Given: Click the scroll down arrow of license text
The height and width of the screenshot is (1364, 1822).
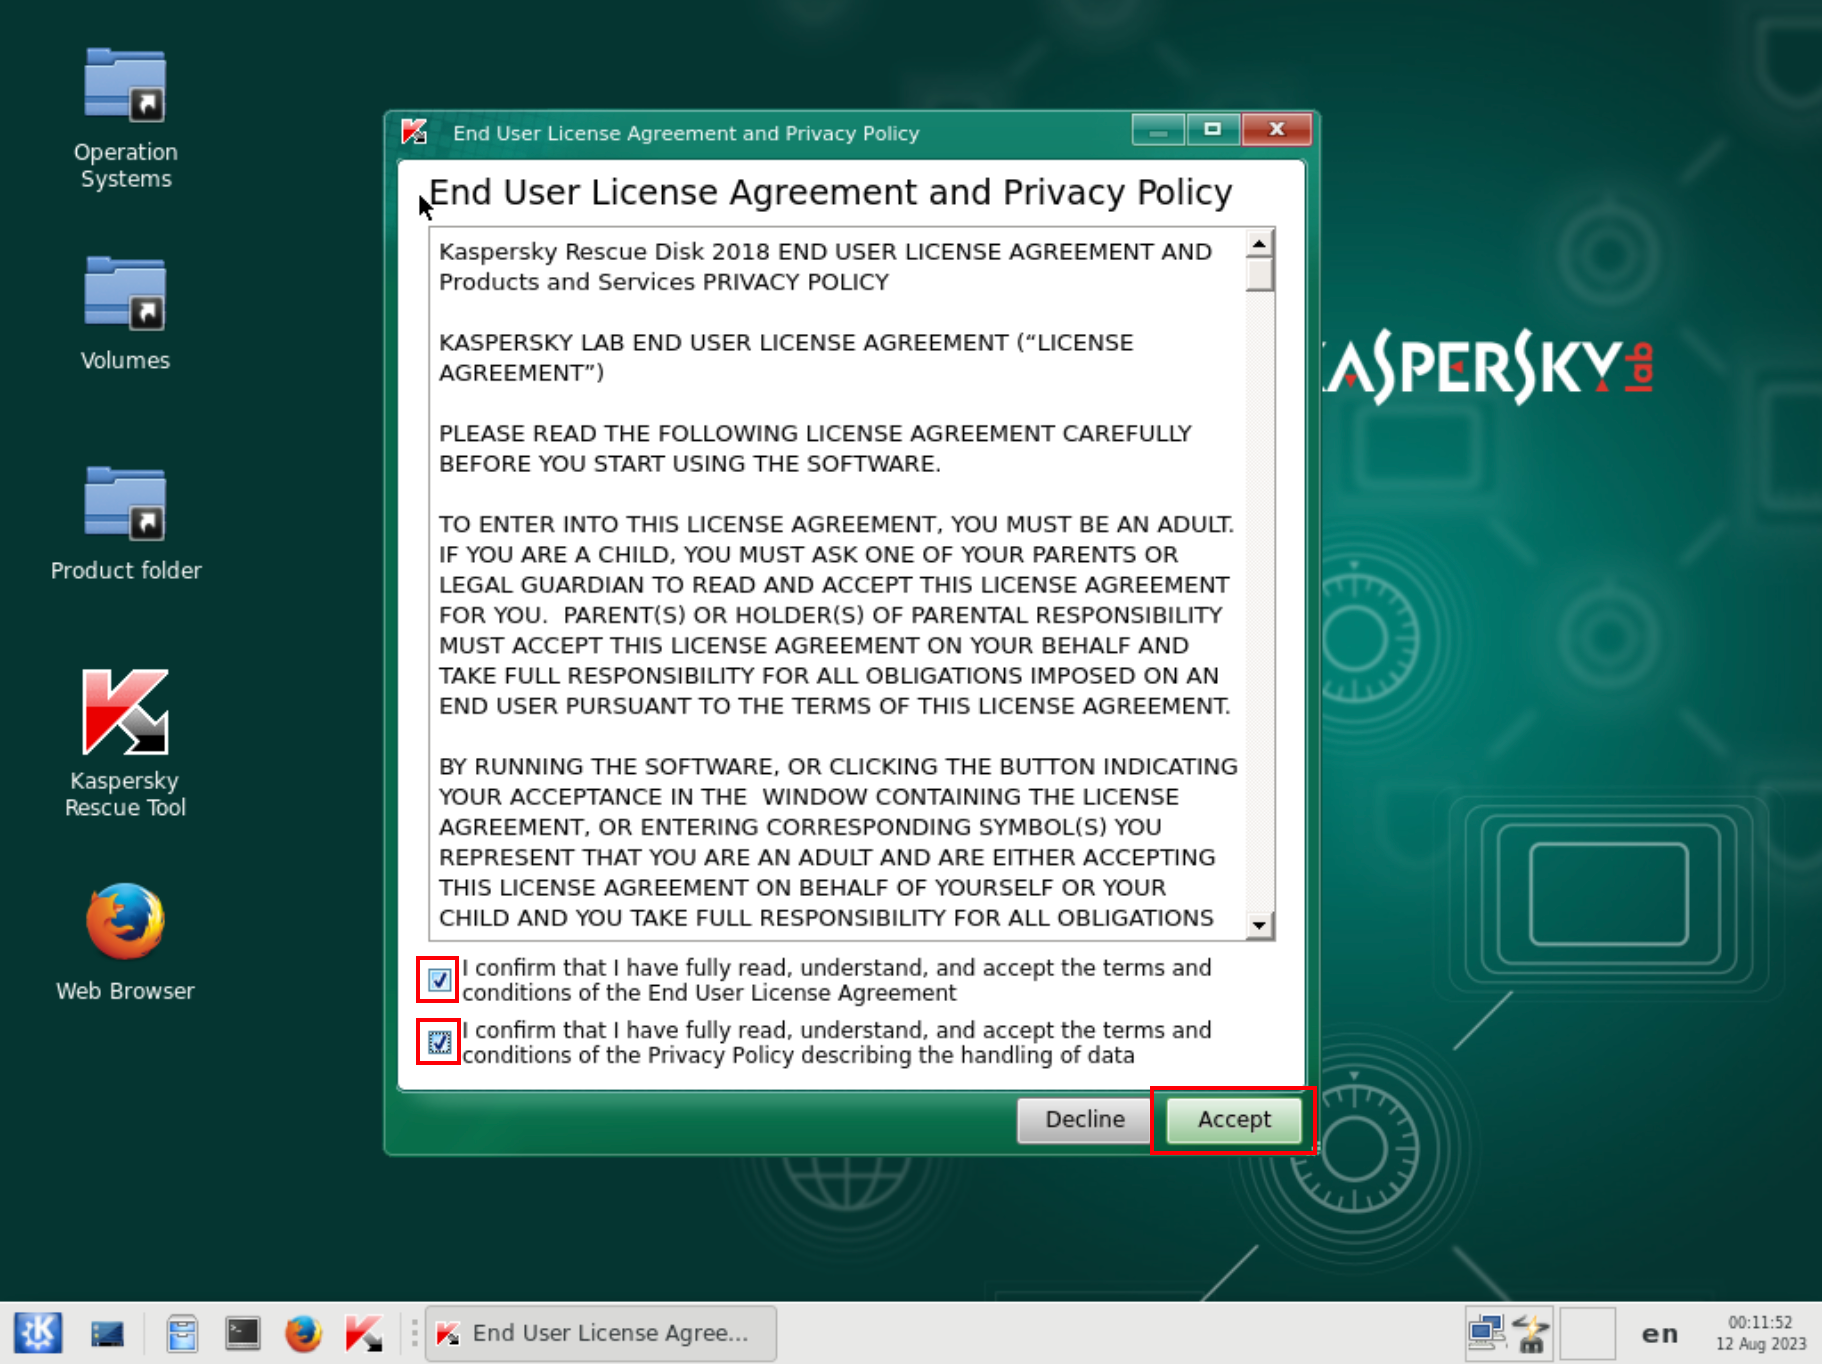Looking at the screenshot, I should tap(1260, 926).
